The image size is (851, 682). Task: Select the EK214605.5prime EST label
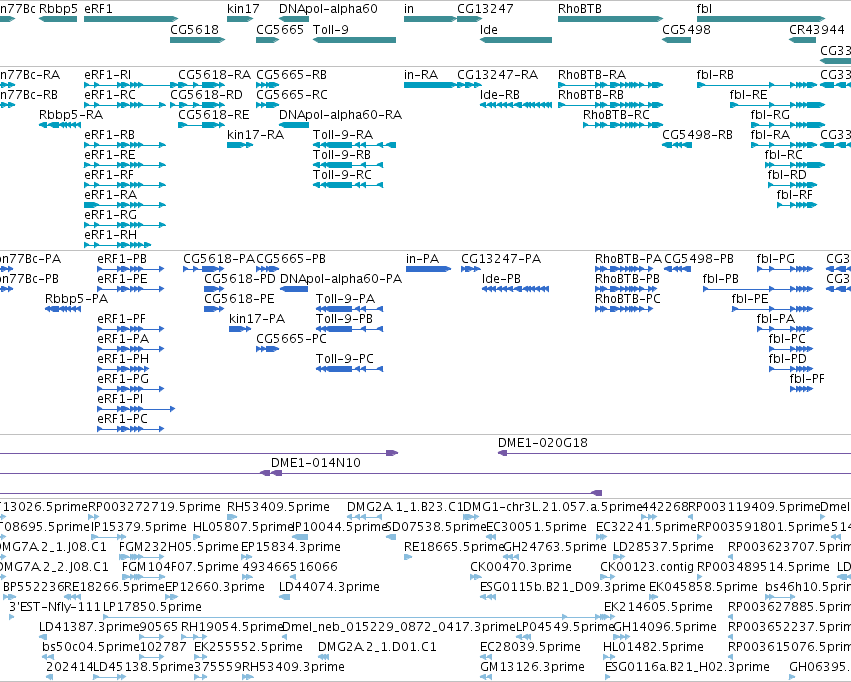(x=658, y=607)
